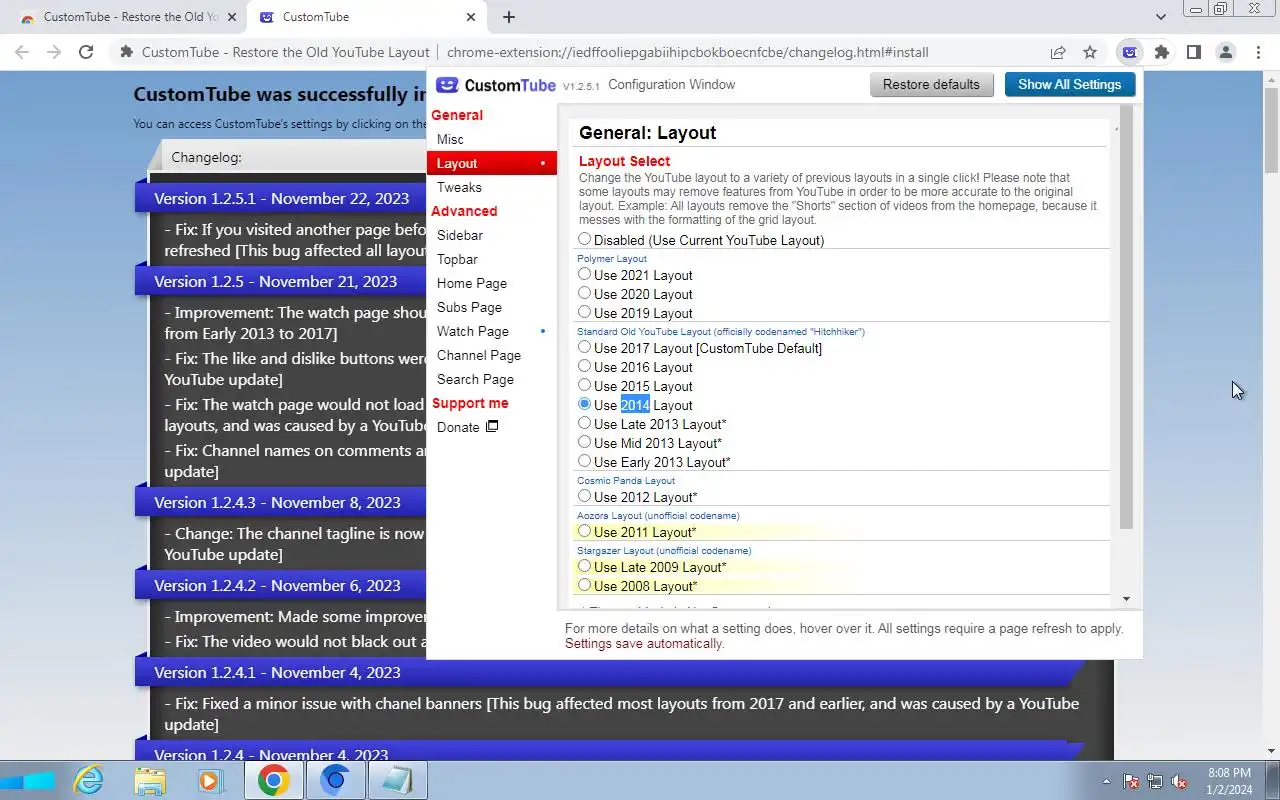
Task: Click settings list scroll-down arrow
Action: click(1126, 599)
